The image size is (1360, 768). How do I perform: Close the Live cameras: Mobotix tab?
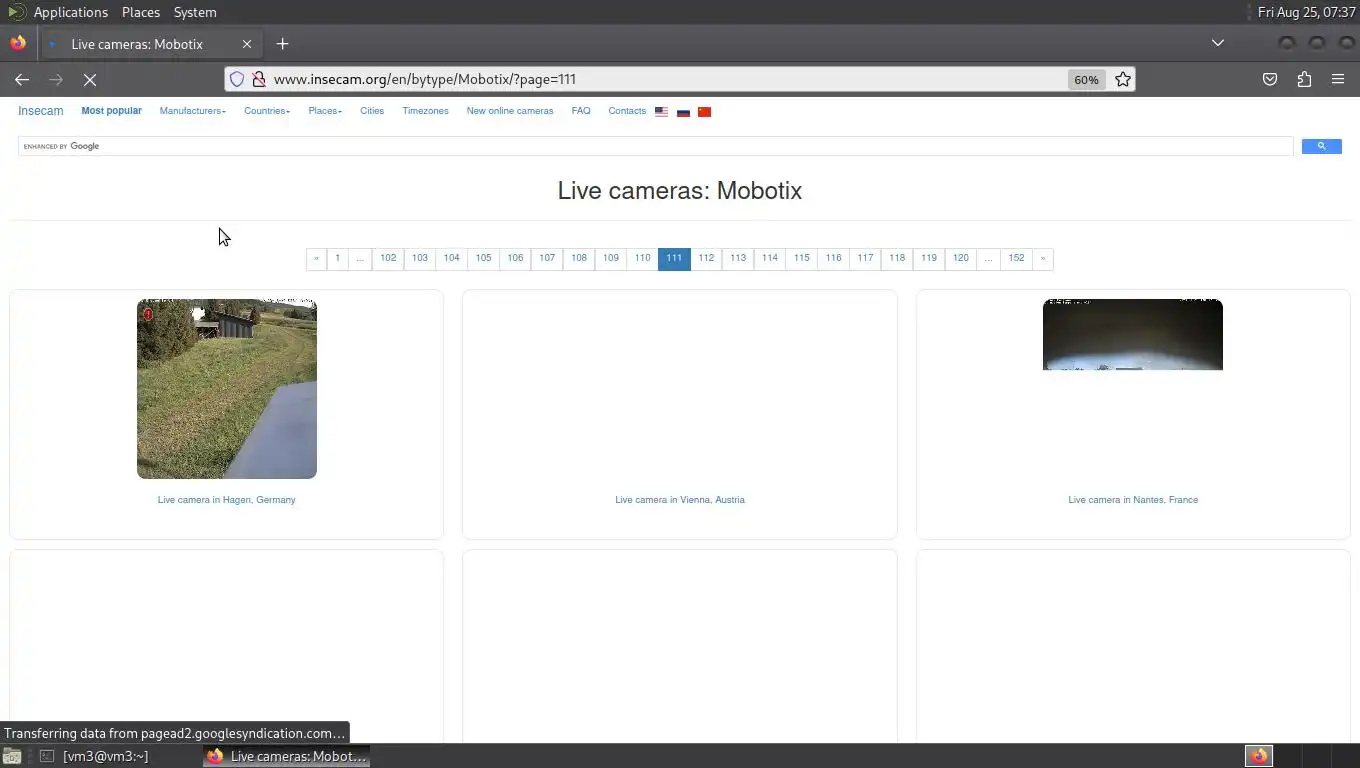247,44
